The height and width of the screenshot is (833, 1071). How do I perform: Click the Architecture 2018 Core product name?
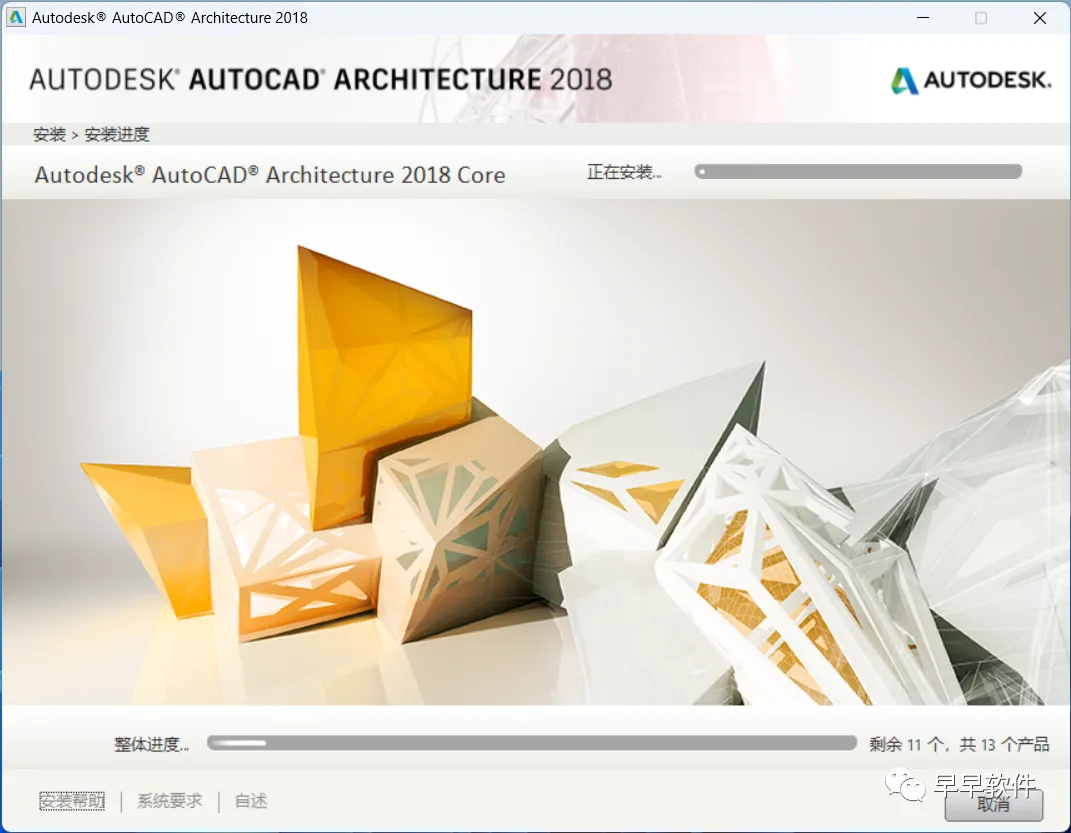pyautogui.click(x=270, y=175)
